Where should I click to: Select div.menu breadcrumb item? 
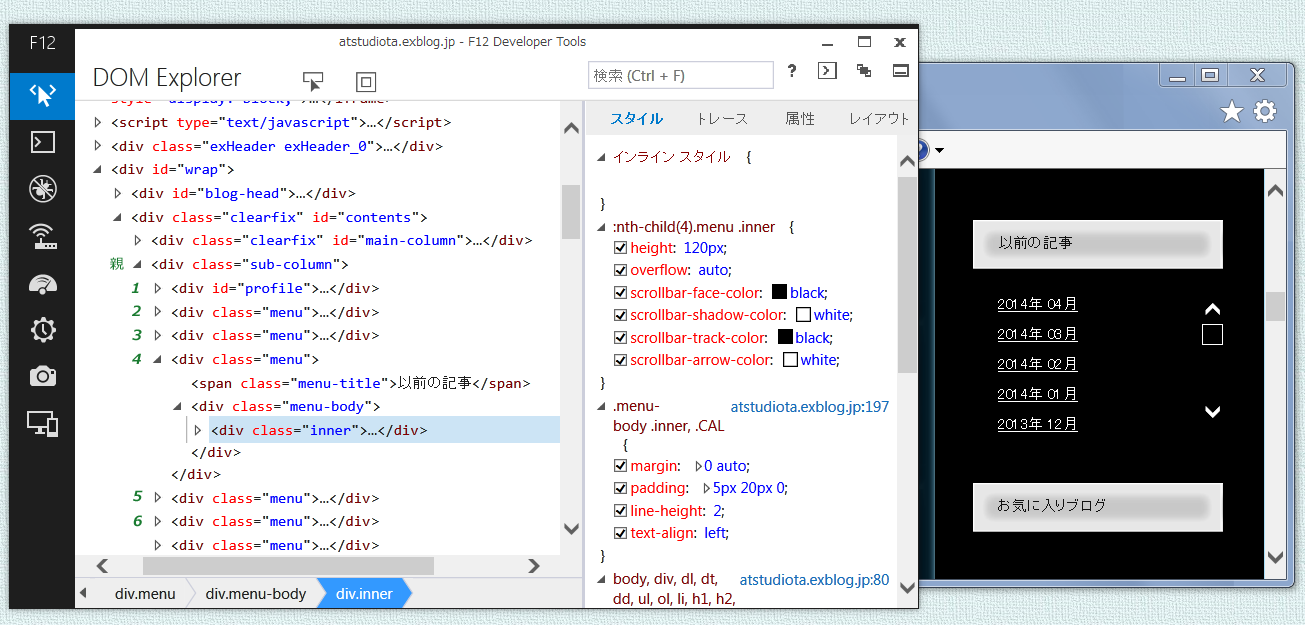coord(145,594)
